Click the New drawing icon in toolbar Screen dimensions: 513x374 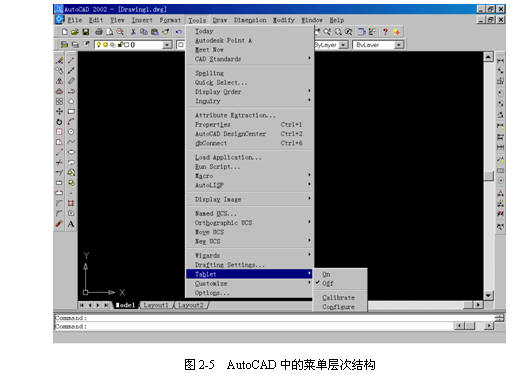65,32
